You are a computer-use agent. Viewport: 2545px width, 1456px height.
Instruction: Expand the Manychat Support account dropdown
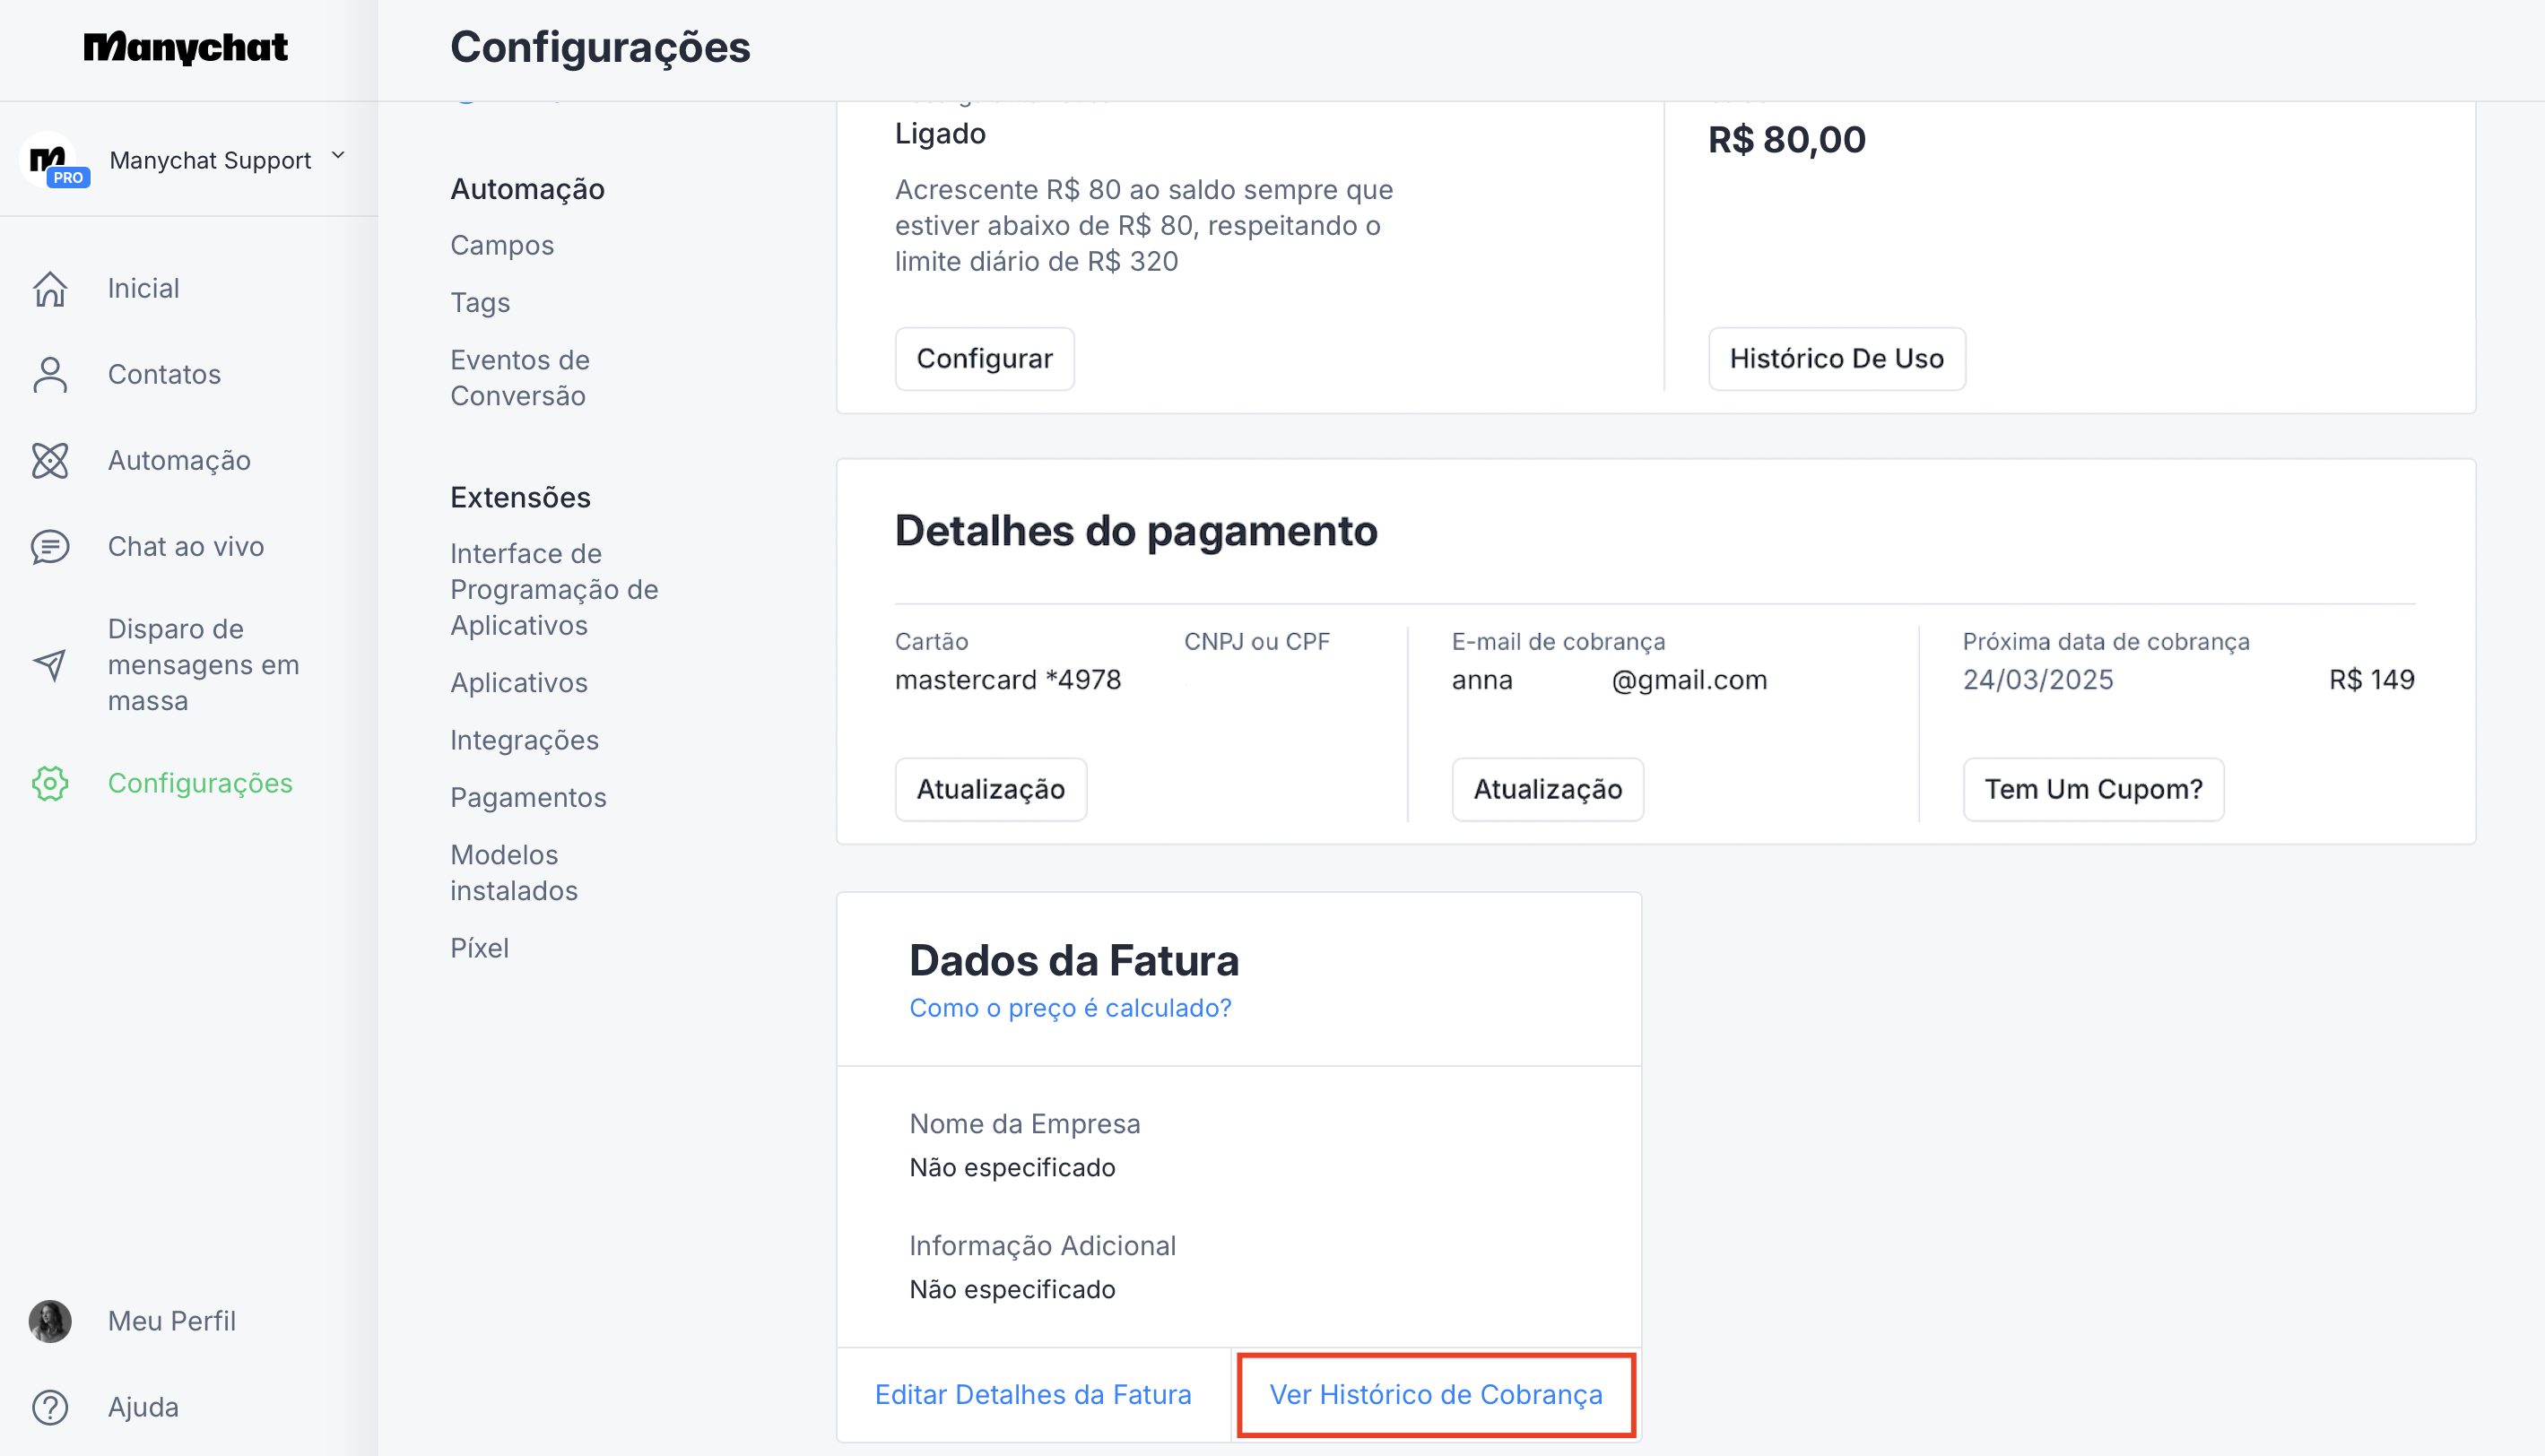pos(338,156)
